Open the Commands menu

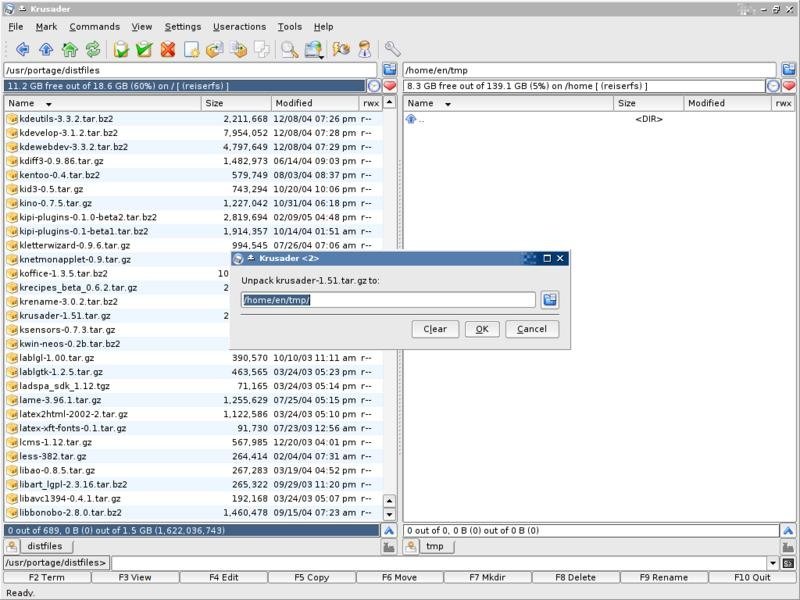click(x=95, y=27)
